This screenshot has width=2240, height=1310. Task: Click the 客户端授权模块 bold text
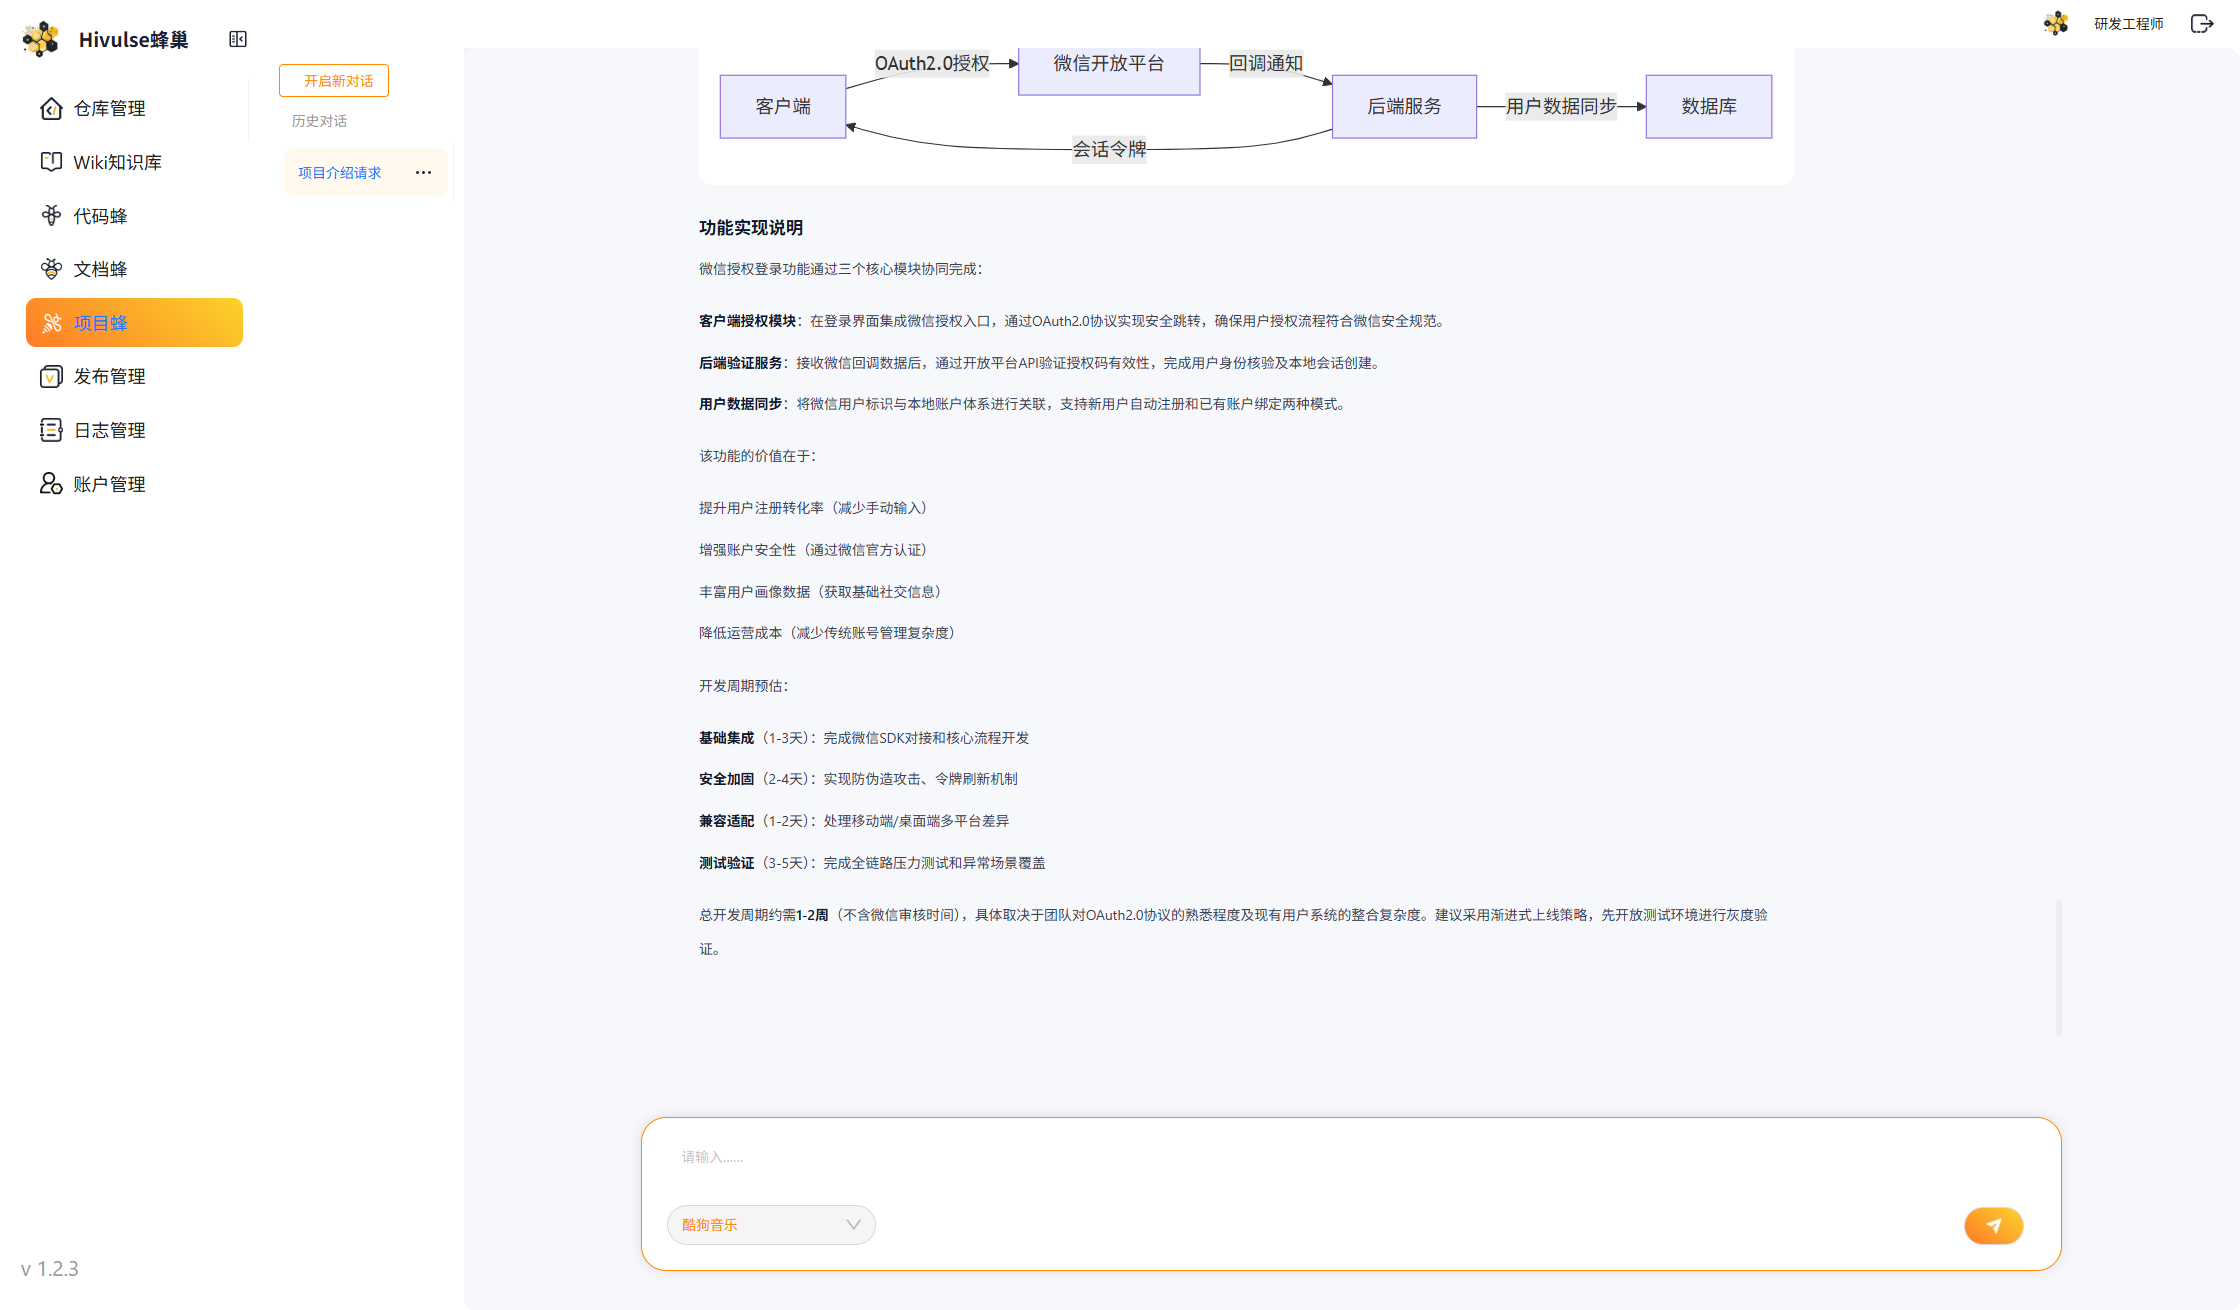747,321
